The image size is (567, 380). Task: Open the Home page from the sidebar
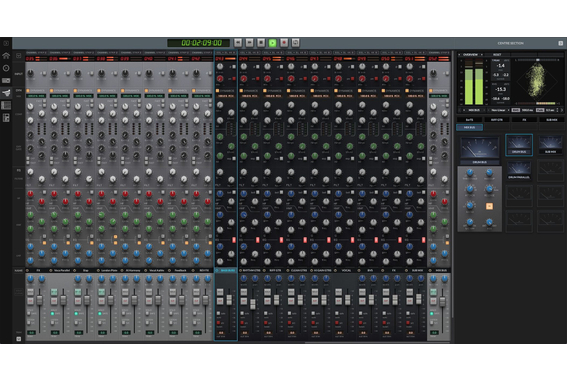(x=6, y=55)
